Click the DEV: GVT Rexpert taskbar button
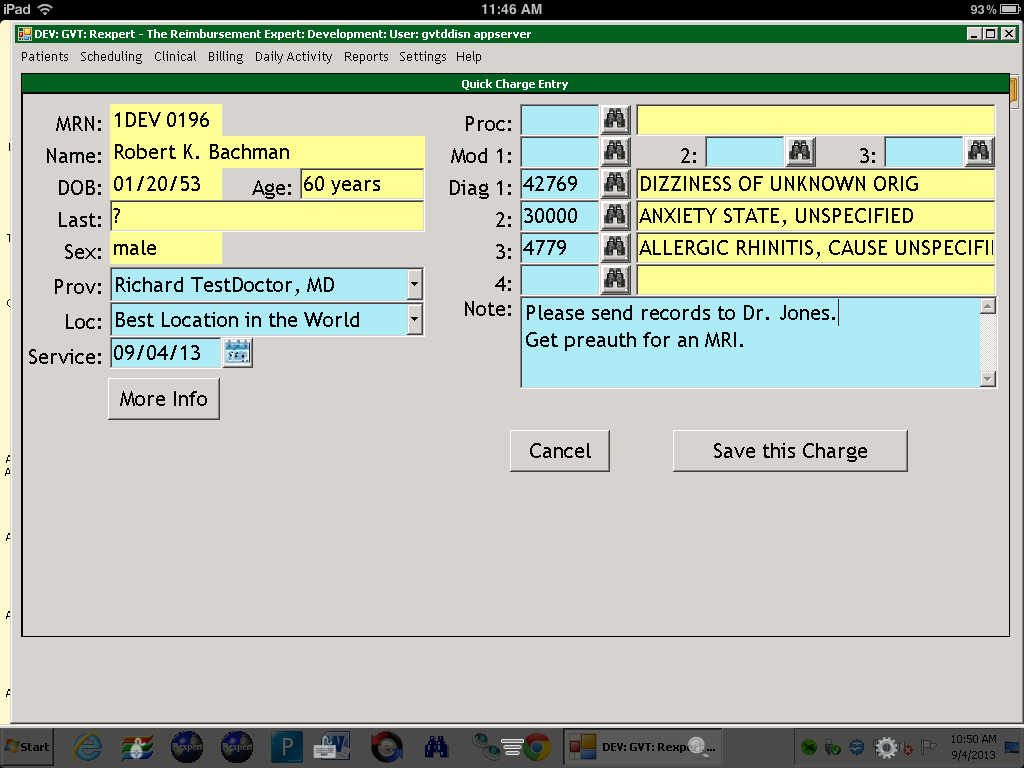 (x=643, y=746)
